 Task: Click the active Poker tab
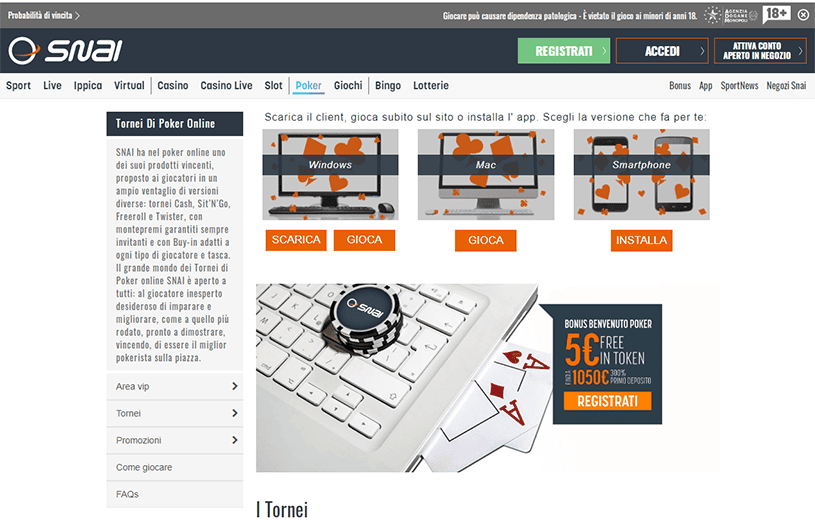coord(308,86)
